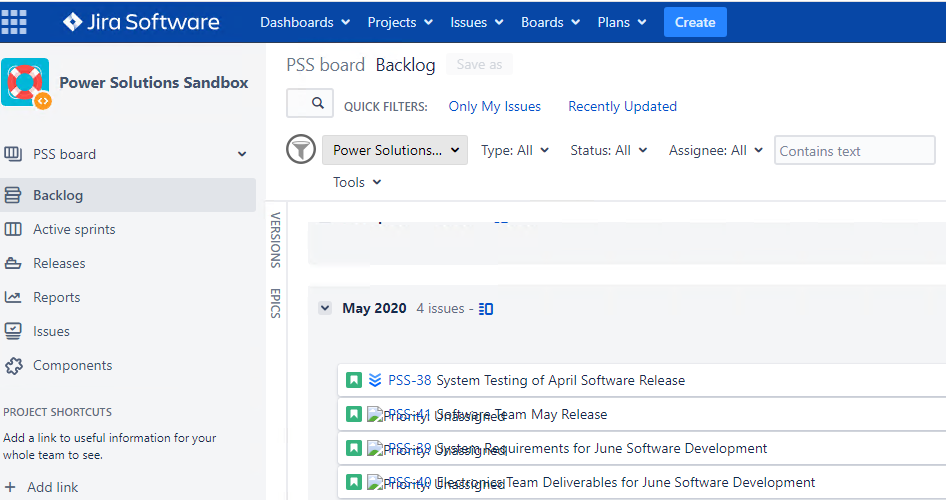Click the PSS board sidebar icon
This screenshot has width=946, height=500.
click(x=13, y=154)
